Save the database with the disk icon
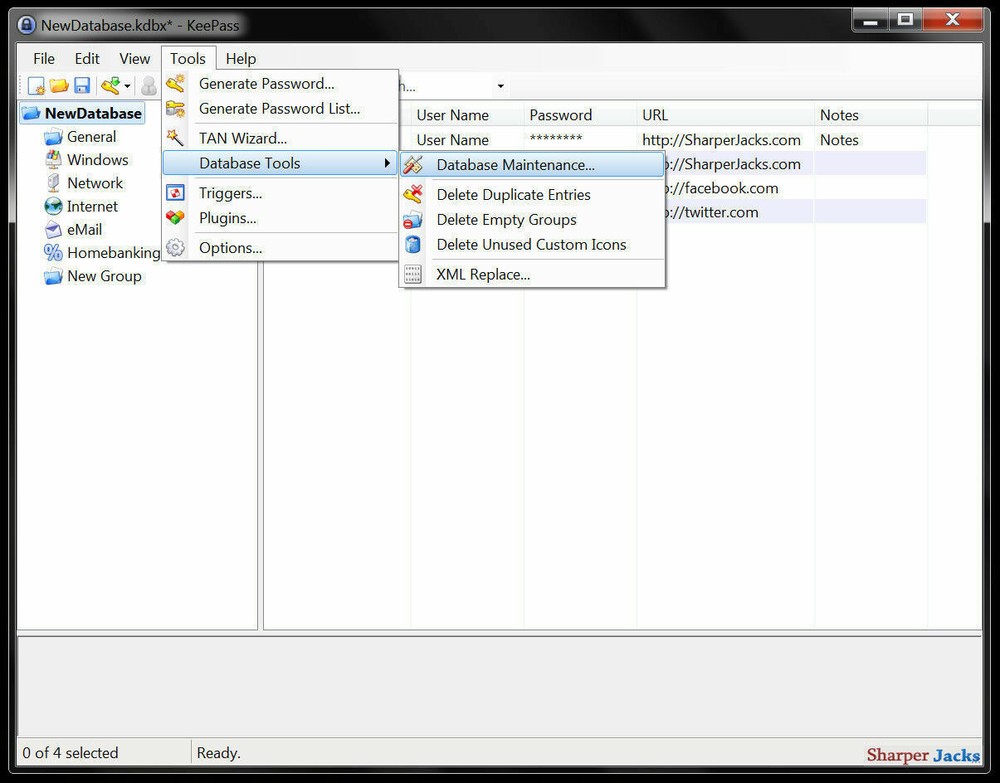The width and height of the screenshot is (1000, 783). 82,85
